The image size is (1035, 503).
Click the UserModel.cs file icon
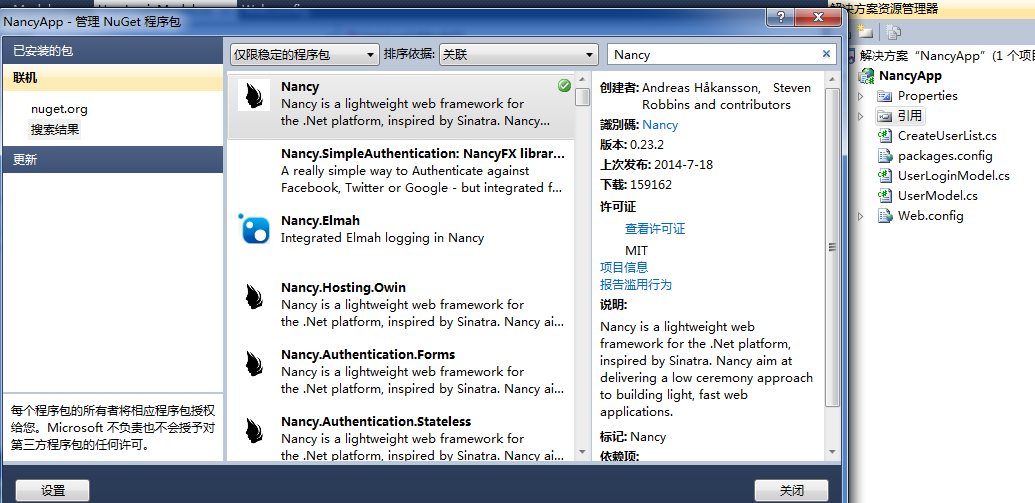pos(885,196)
